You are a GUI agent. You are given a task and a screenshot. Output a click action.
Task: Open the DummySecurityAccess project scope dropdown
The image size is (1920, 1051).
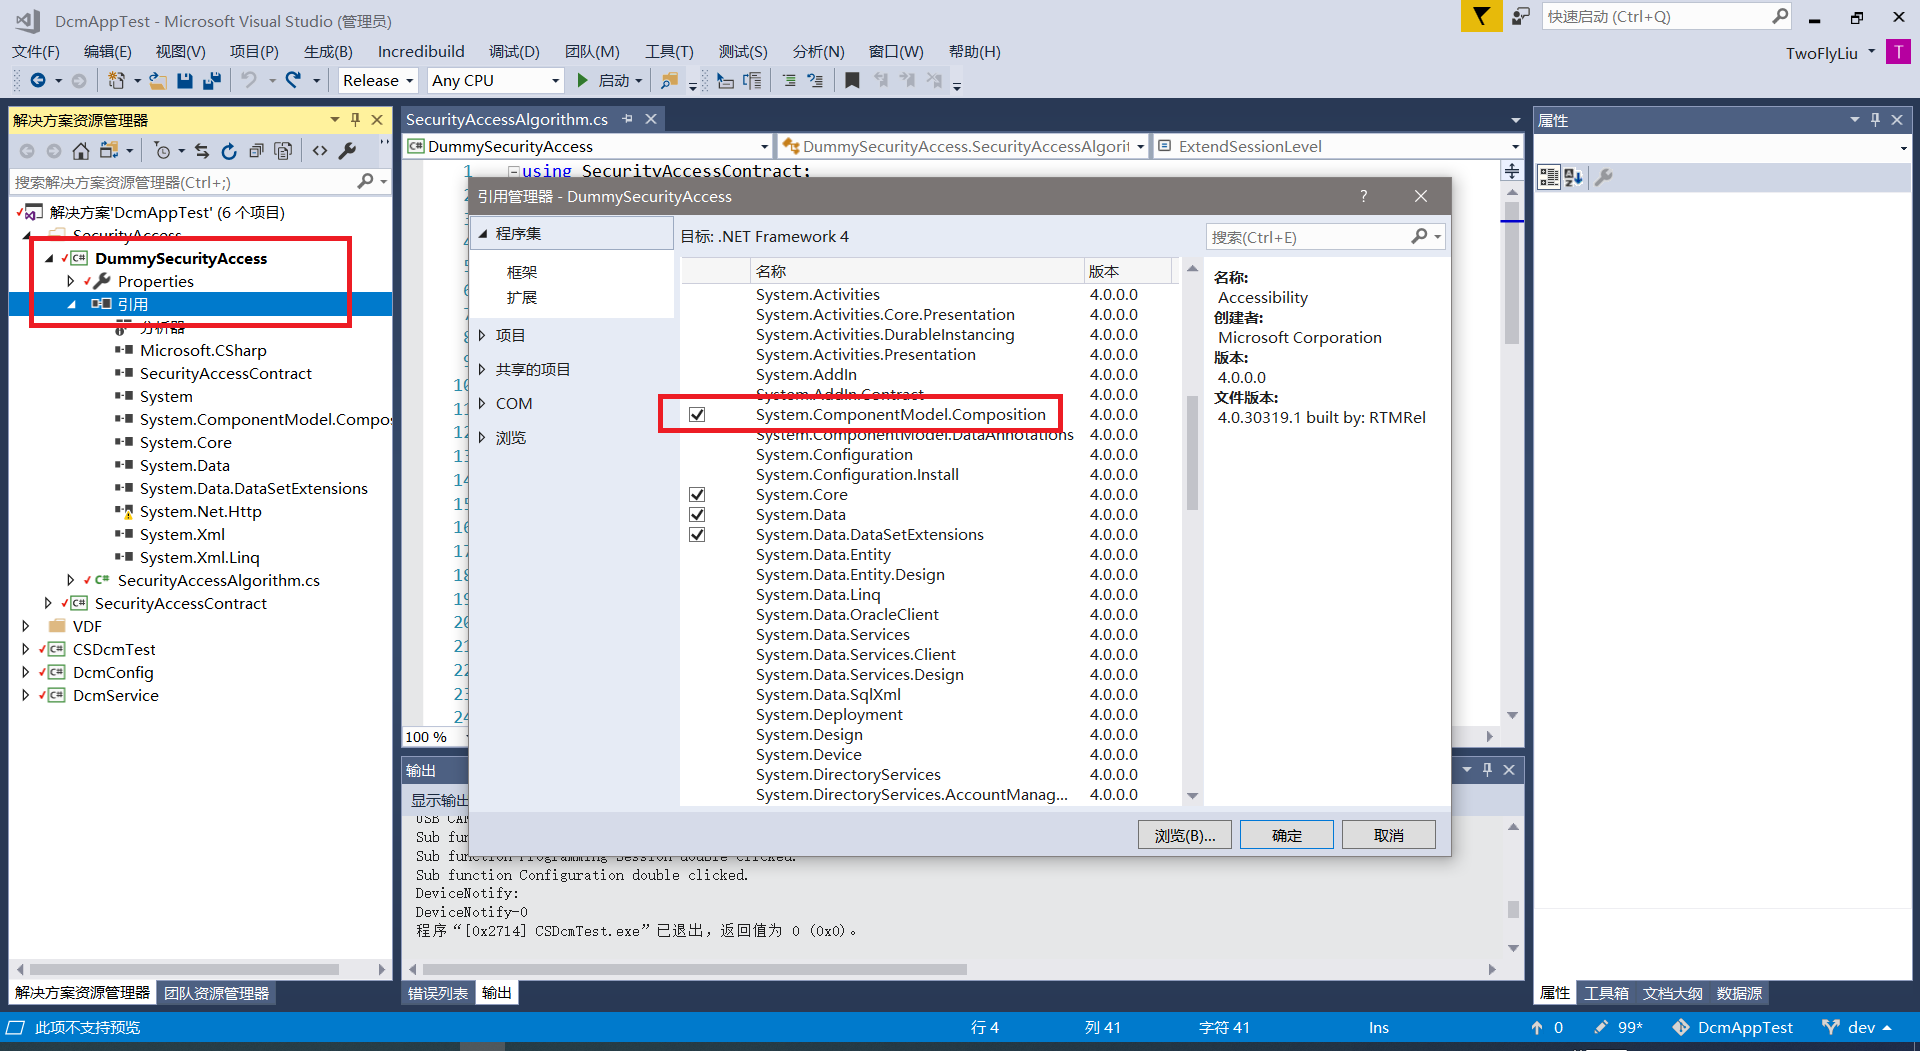click(588, 146)
